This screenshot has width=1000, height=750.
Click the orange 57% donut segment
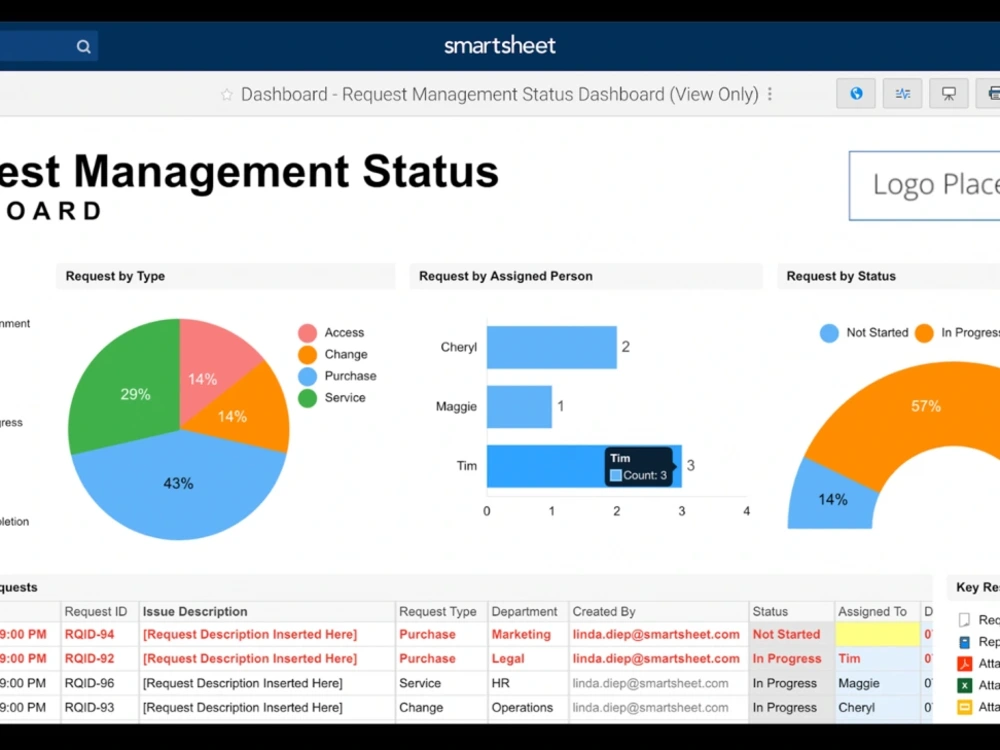924,406
